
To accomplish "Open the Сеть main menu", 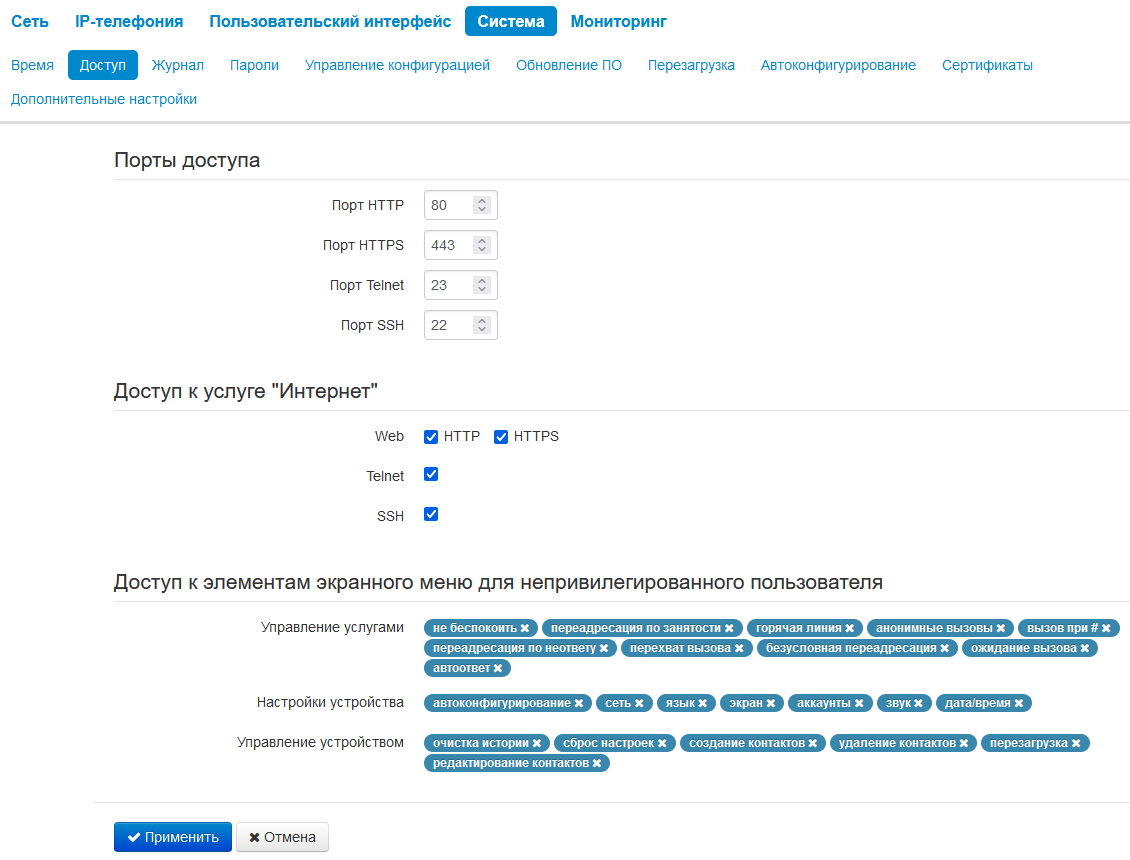I will click(x=30, y=22).
